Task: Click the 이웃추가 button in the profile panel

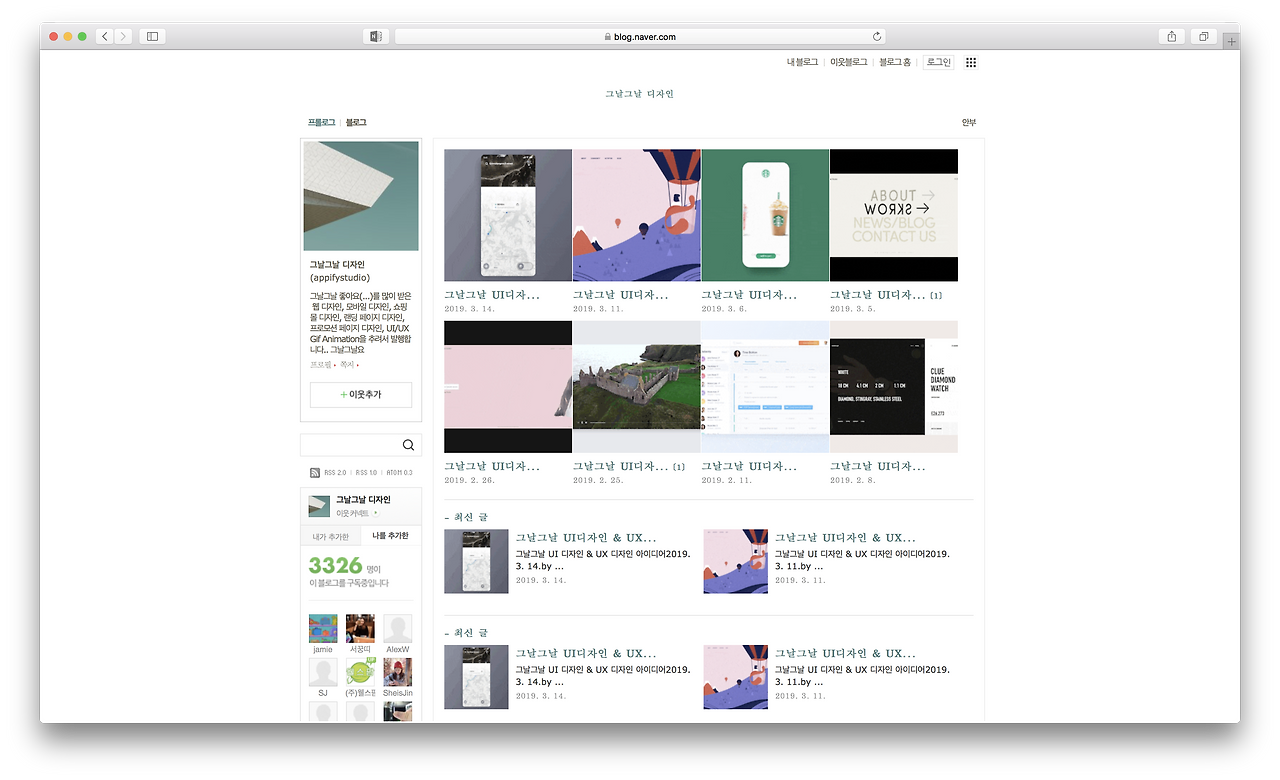Action: click(361, 394)
